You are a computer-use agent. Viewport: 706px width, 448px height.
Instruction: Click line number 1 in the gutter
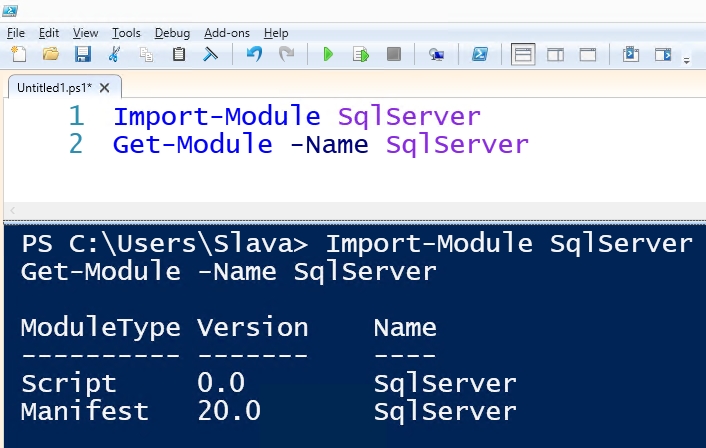pos(76,116)
